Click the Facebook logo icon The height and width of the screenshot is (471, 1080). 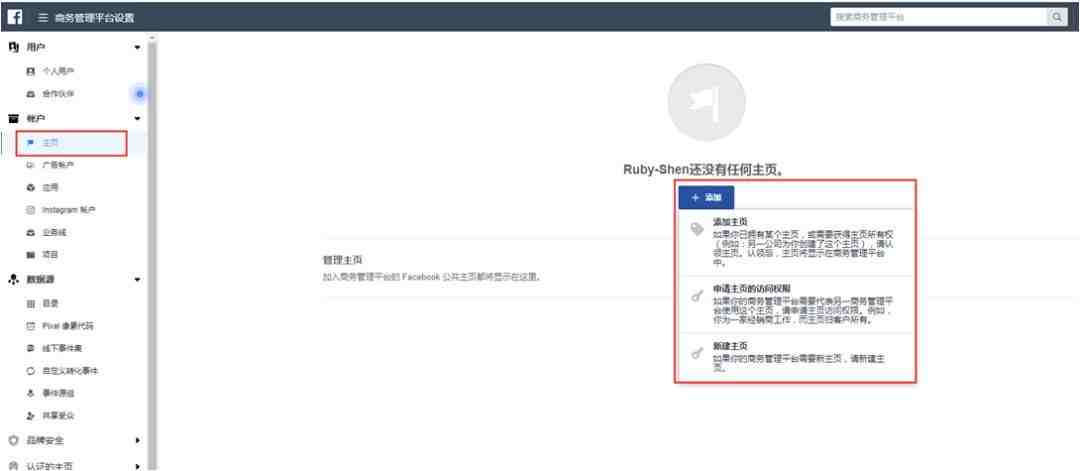coord(15,17)
